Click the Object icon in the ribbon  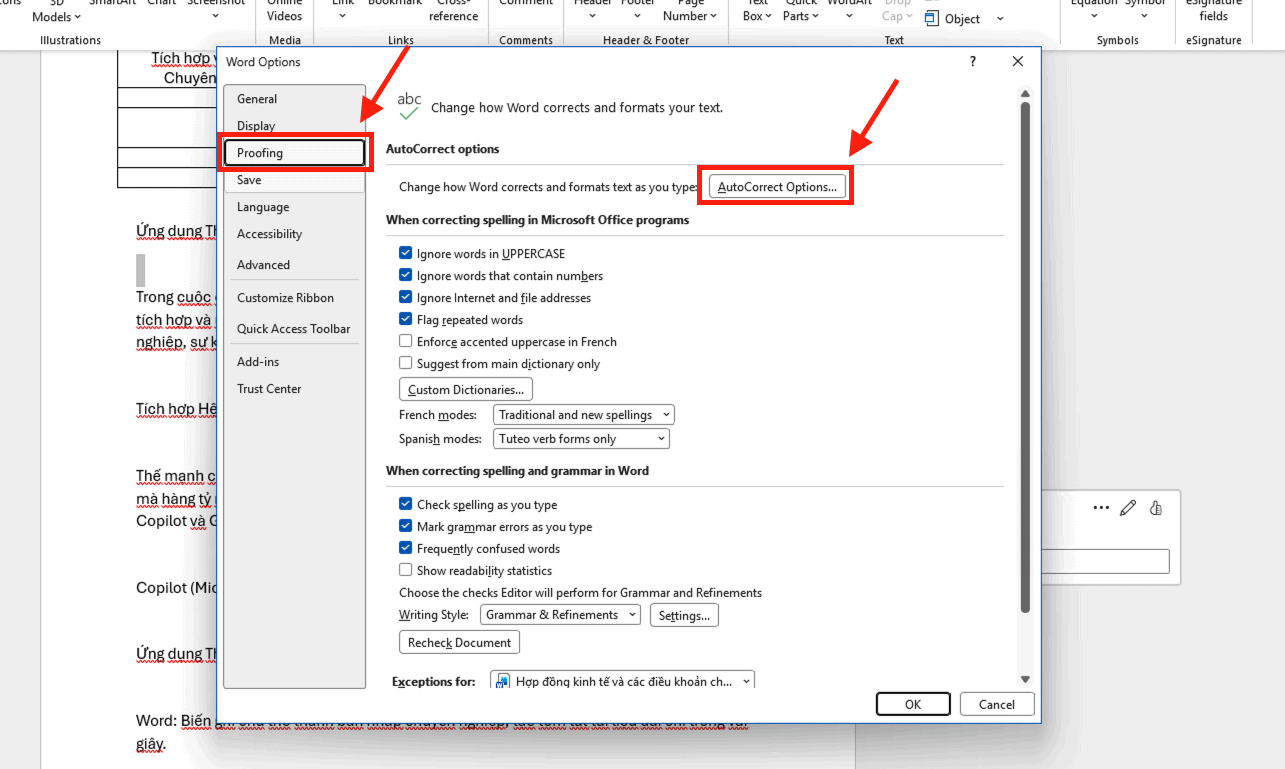932,19
